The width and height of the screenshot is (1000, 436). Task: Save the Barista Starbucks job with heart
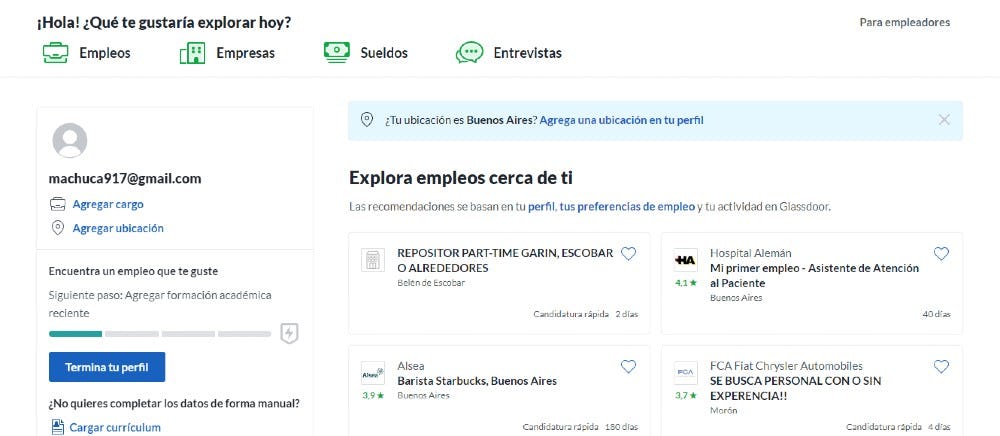[x=628, y=367]
